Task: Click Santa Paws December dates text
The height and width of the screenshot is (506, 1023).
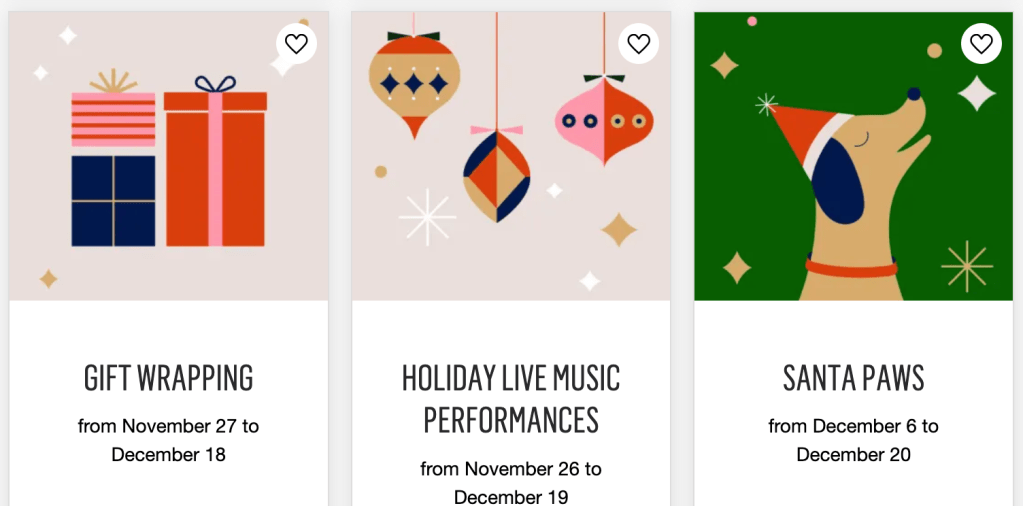Action: point(854,440)
